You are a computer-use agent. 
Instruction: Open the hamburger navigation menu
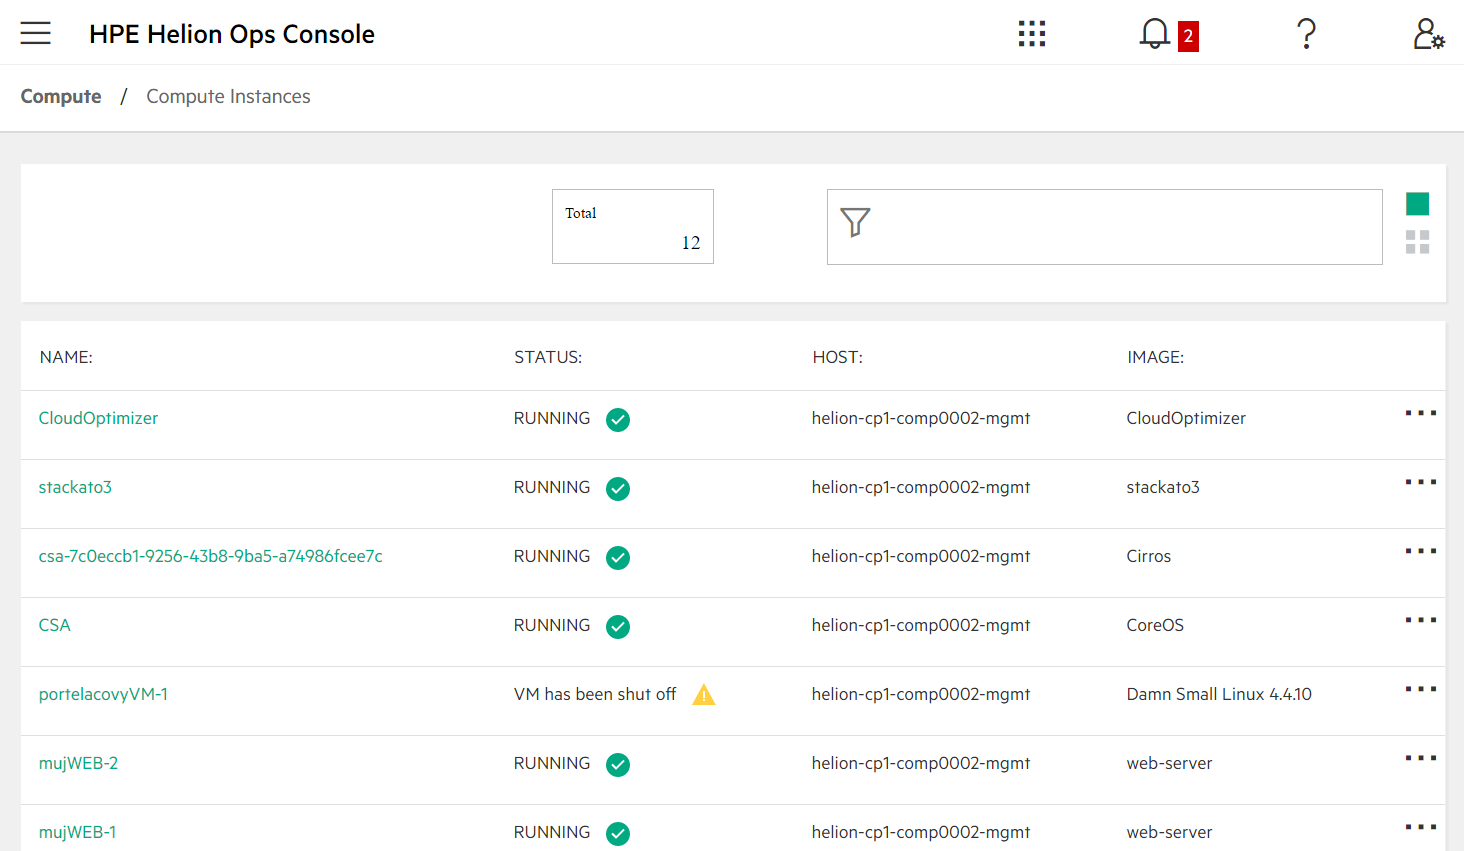click(35, 34)
